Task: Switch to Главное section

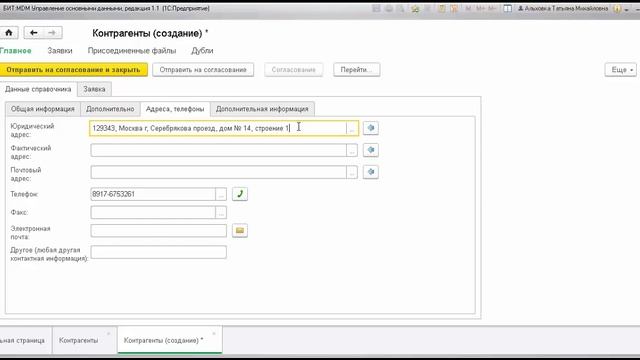Action: 16,51
